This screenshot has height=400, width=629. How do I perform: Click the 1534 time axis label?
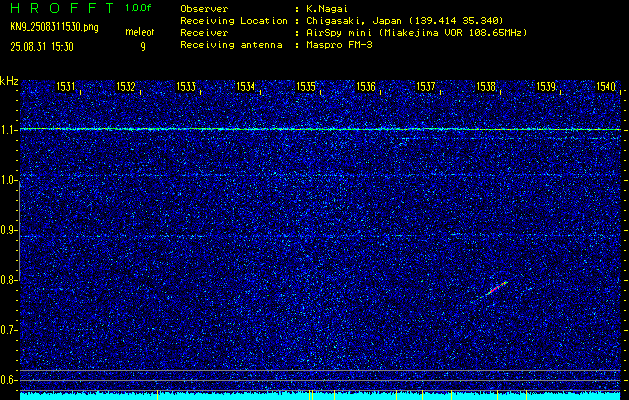point(246,86)
